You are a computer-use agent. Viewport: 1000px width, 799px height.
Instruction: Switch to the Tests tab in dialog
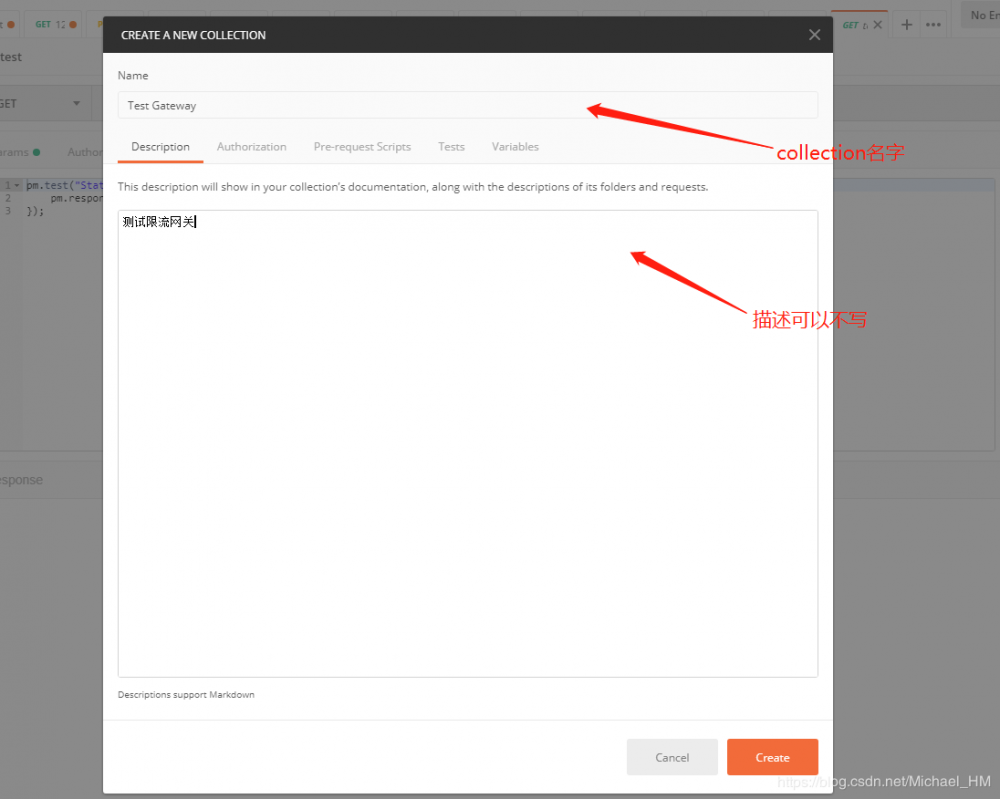(x=451, y=147)
